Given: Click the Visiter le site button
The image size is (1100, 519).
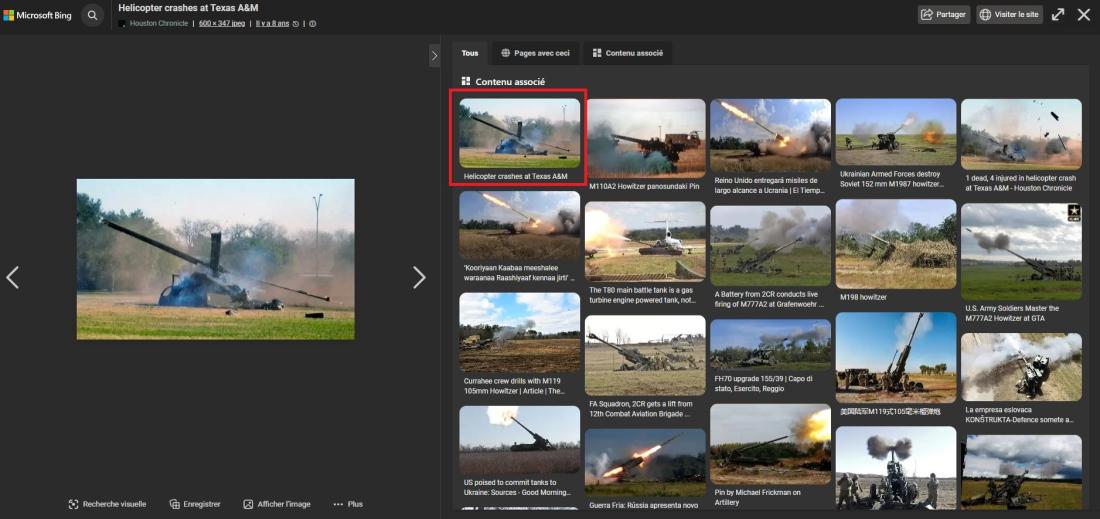Looking at the screenshot, I should pyautogui.click(x=1009, y=15).
